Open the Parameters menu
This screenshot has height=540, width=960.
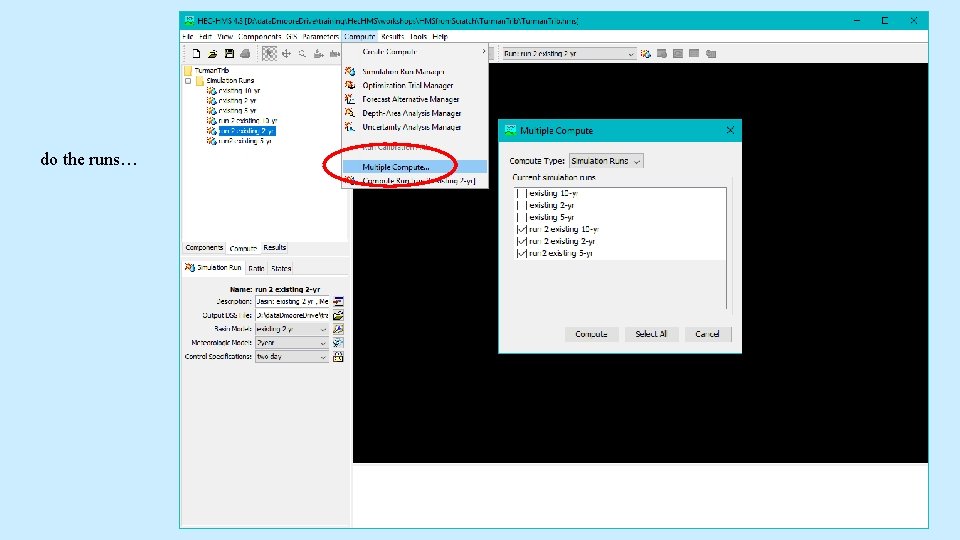click(x=320, y=37)
